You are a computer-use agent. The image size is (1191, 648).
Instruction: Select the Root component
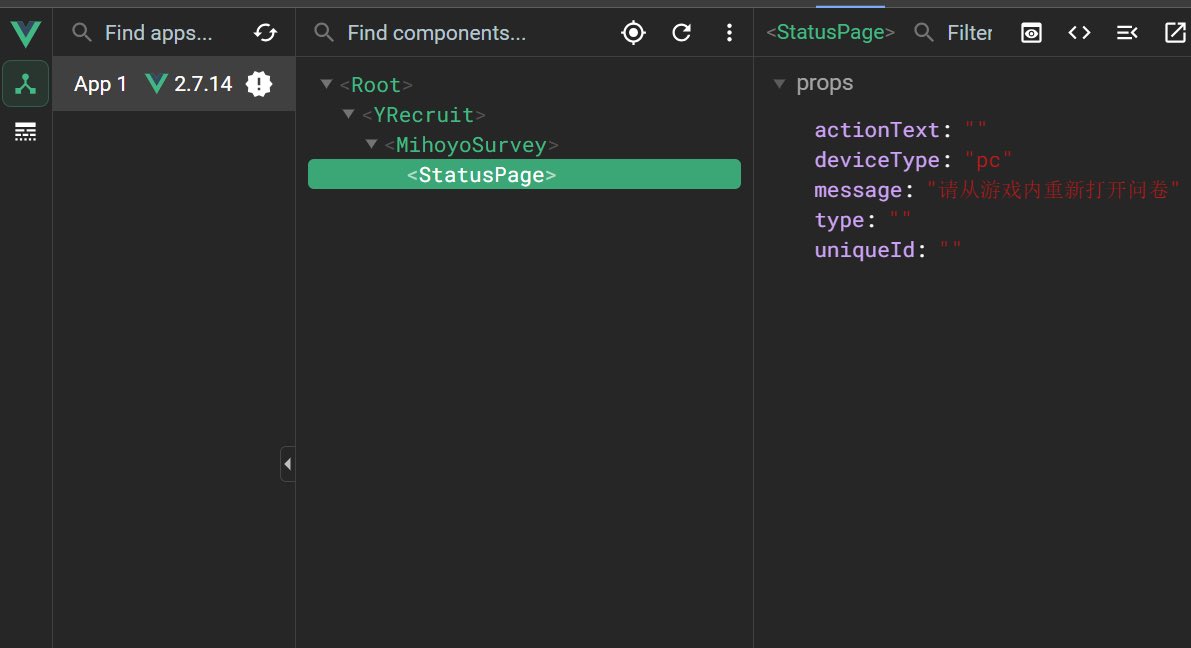point(376,84)
